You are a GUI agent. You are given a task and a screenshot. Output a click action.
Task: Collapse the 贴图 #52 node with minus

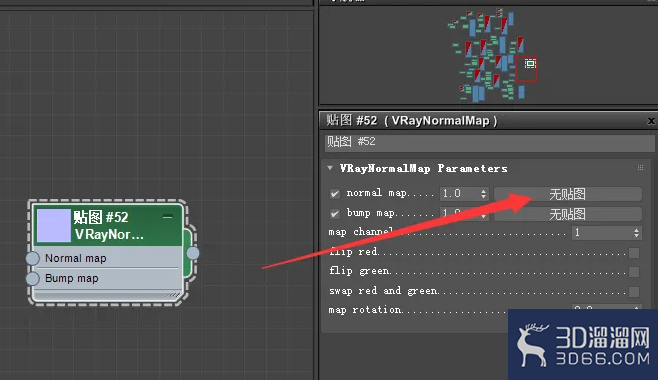click(x=168, y=216)
